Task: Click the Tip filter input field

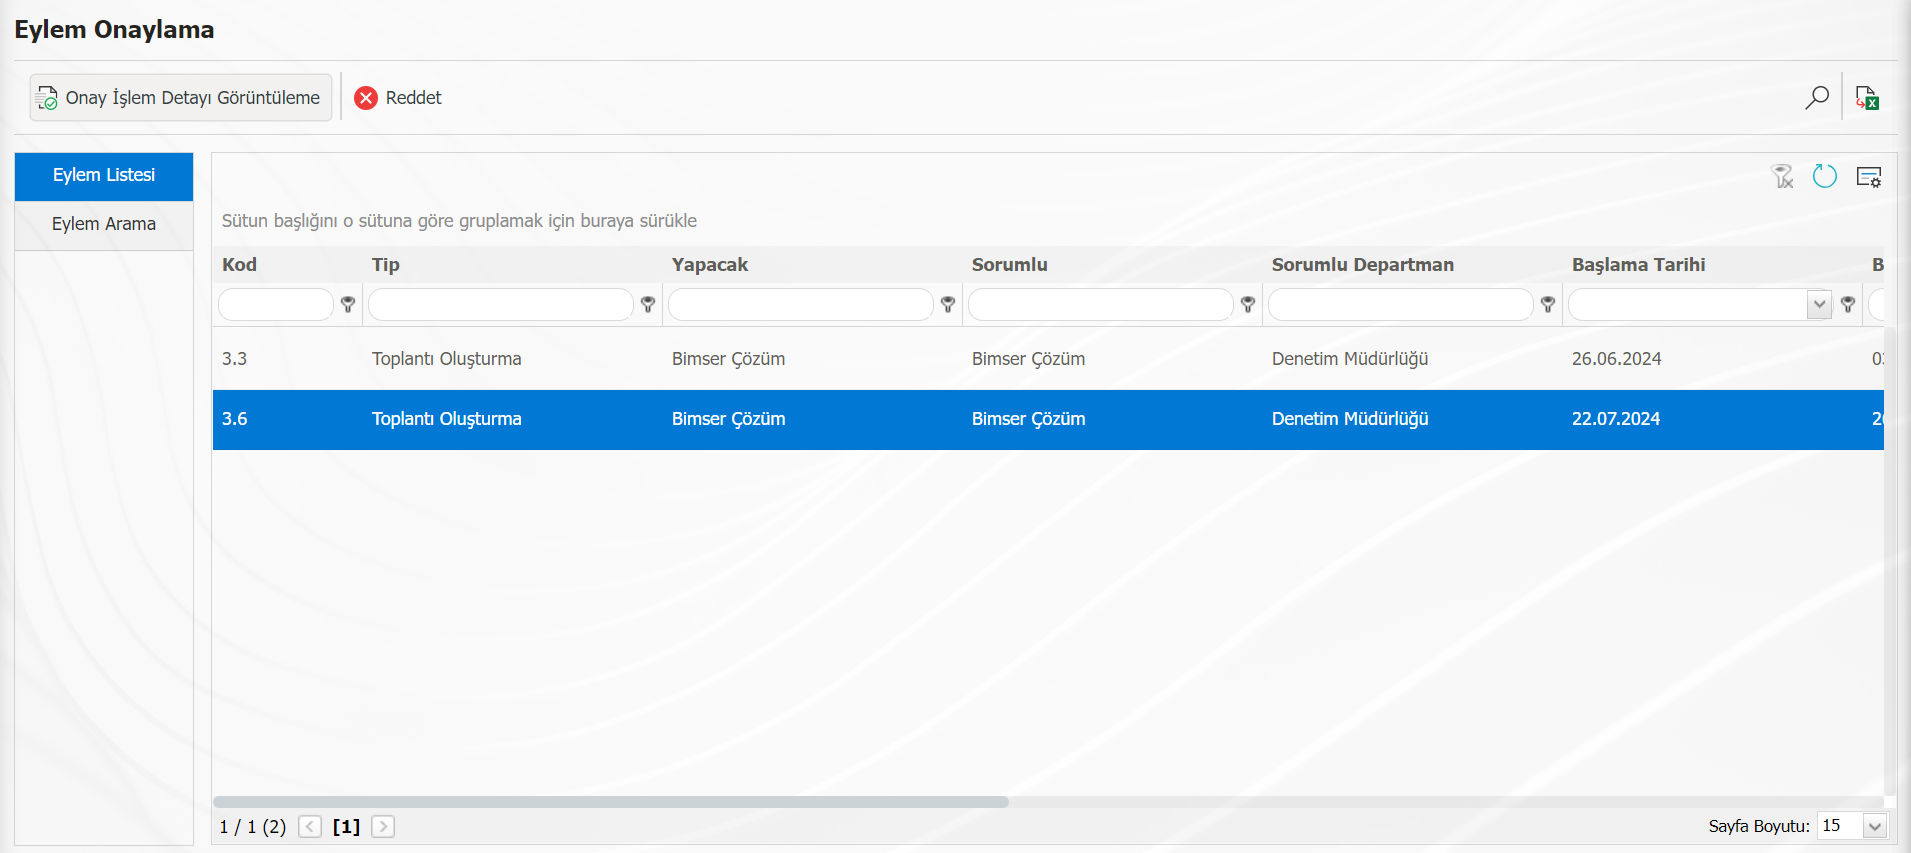Action: [501, 304]
